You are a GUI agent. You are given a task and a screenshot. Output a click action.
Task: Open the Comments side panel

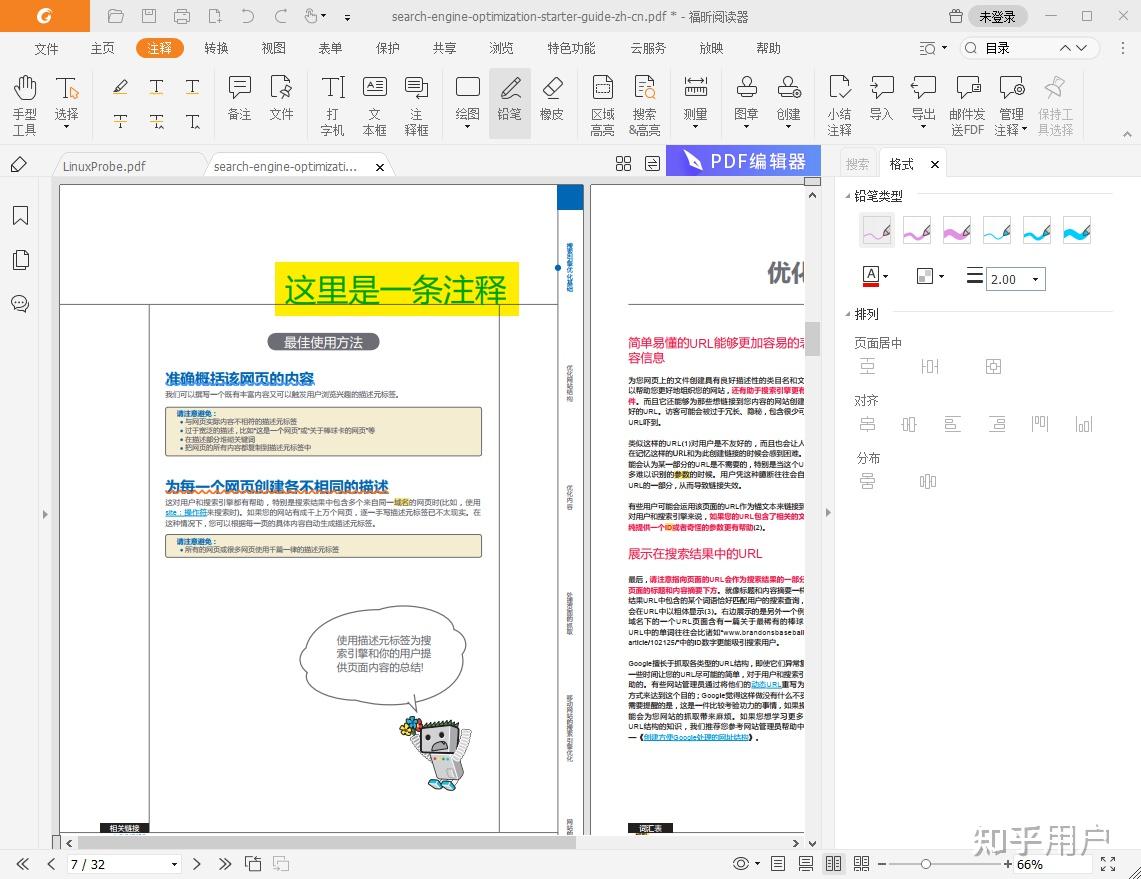pos(20,303)
